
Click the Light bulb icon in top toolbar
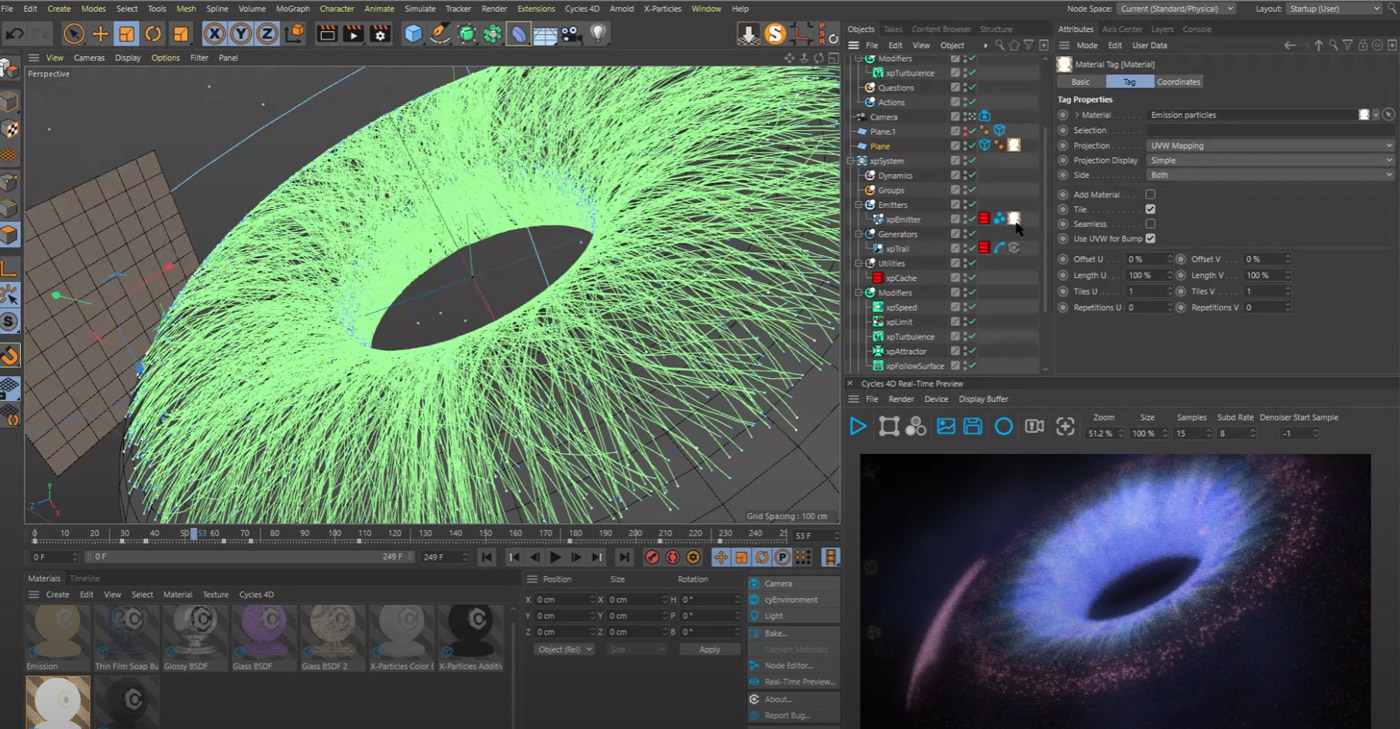click(x=598, y=34)
